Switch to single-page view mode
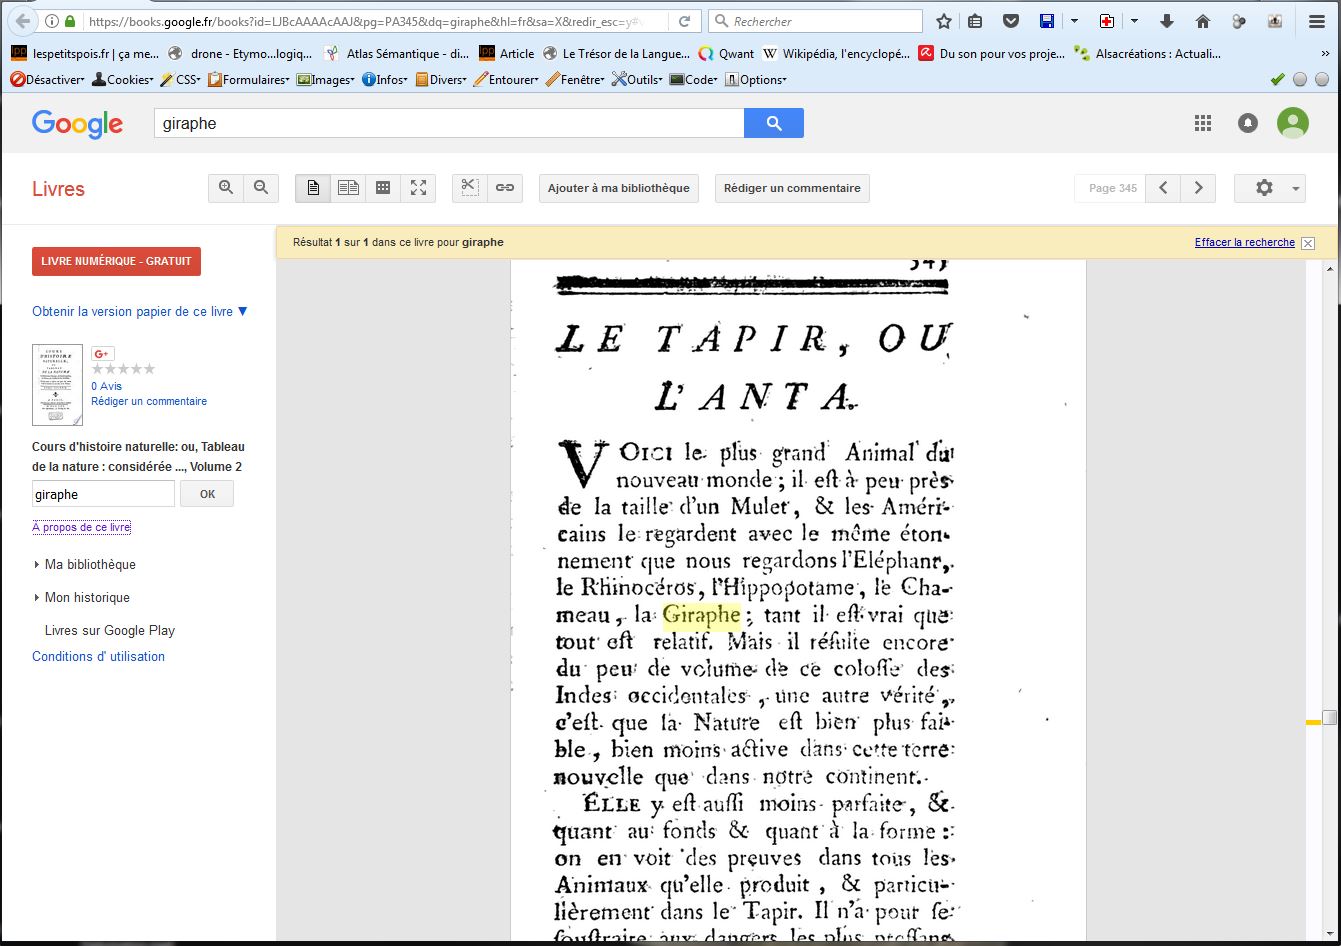 313,188
